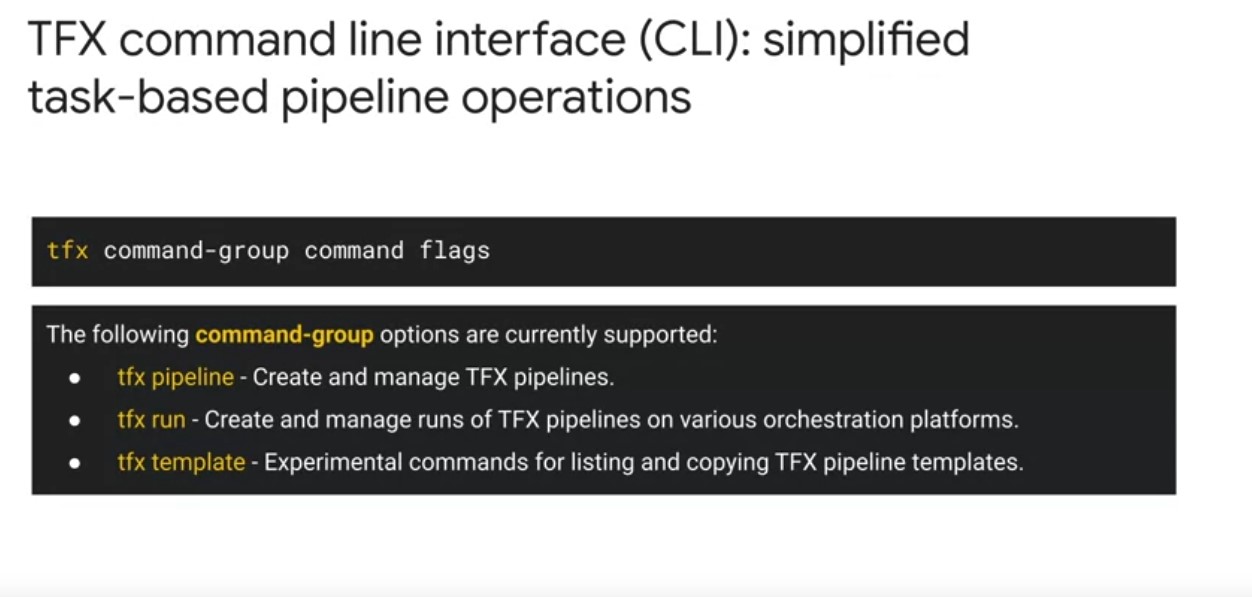Click the yellow "tfx pipeline" command text

(x=175, y=377)
